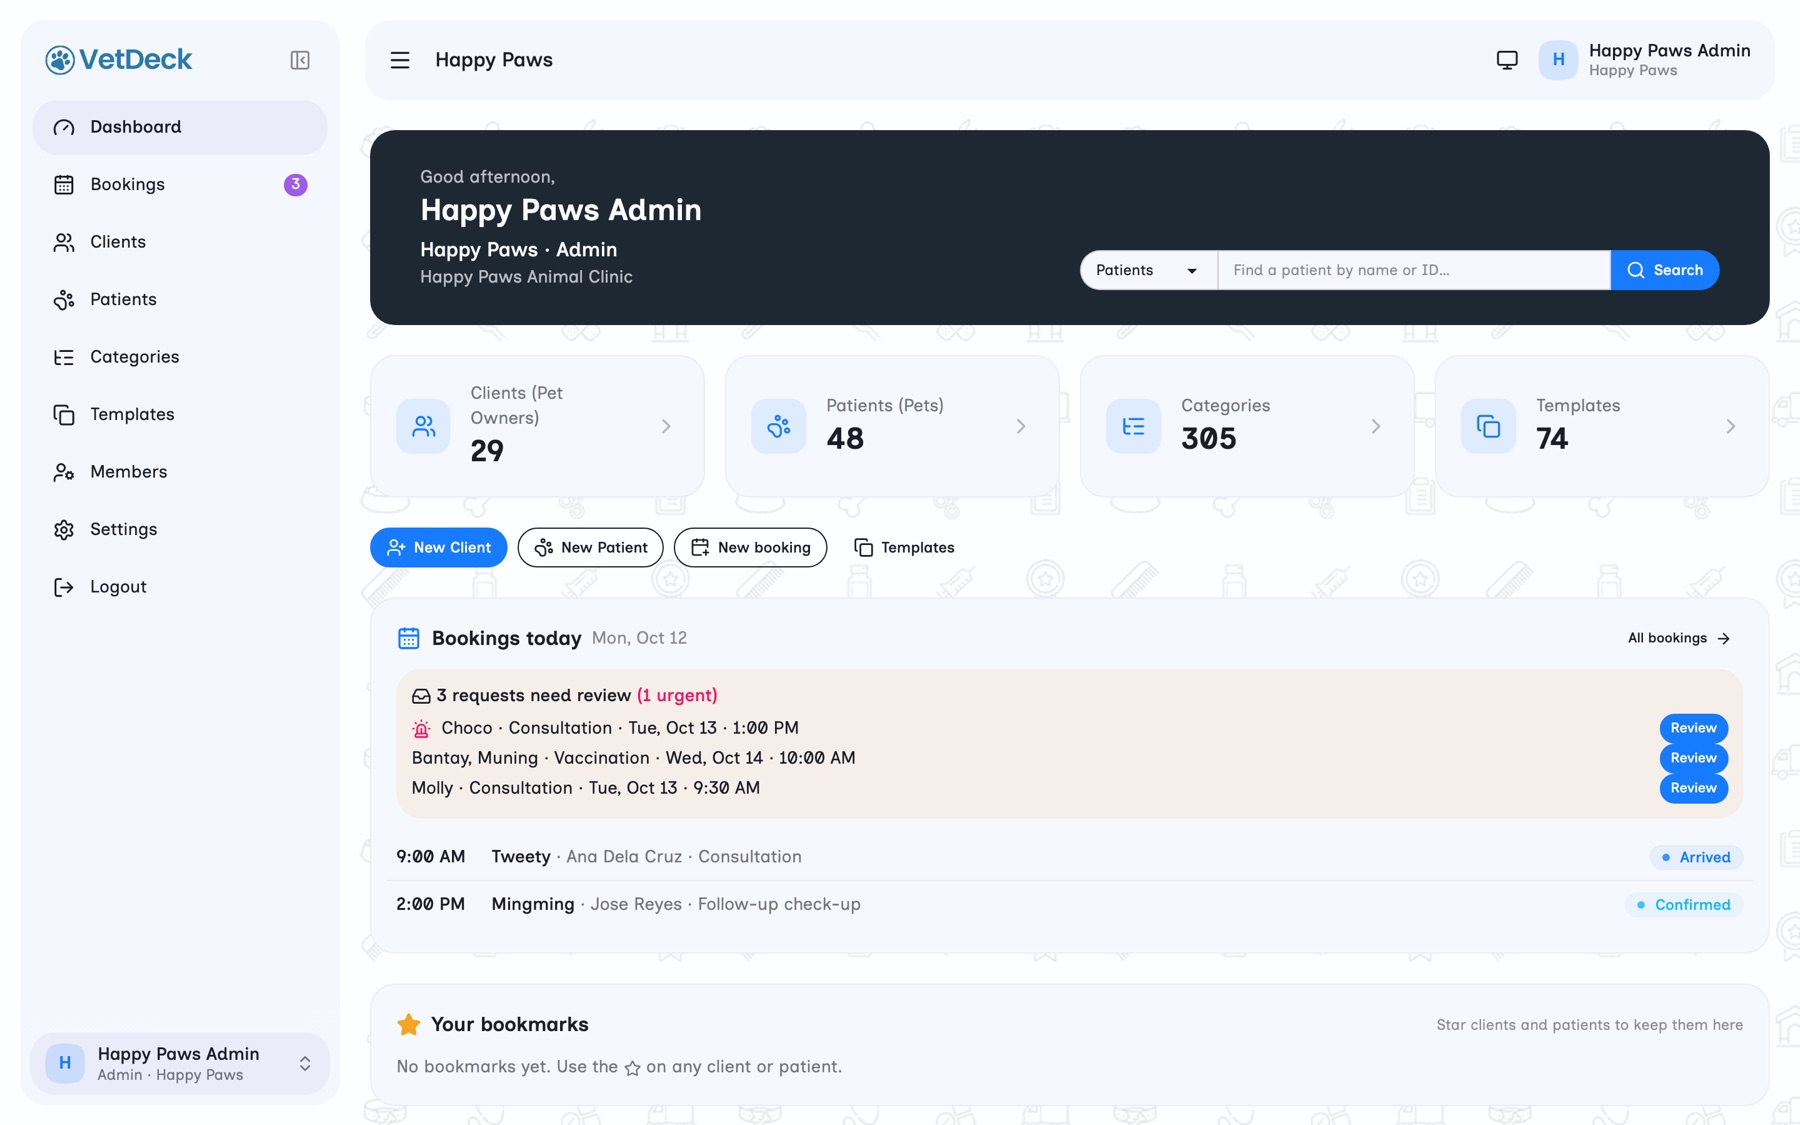This screenshot has width=1800, height=1125.
Task: Open the All bookings link
Action: tap(1679, 638)
